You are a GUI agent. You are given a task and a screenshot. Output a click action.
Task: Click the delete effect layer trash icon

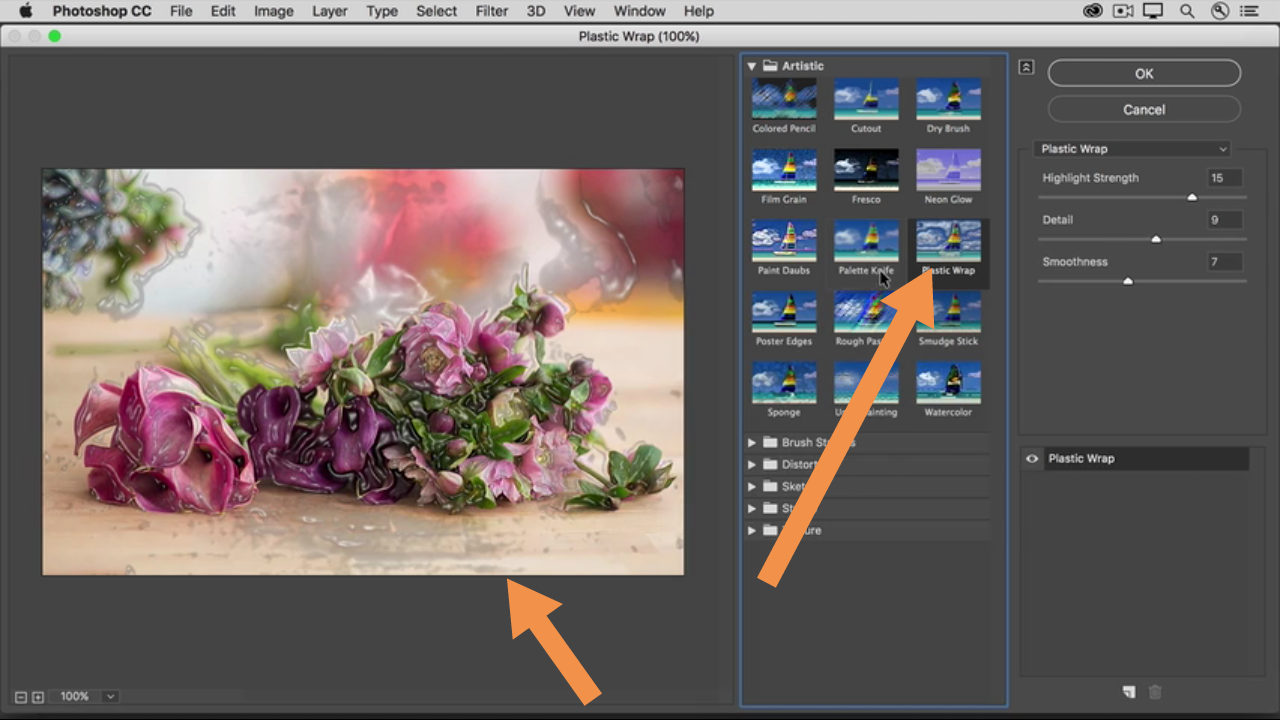point(1155,692)
